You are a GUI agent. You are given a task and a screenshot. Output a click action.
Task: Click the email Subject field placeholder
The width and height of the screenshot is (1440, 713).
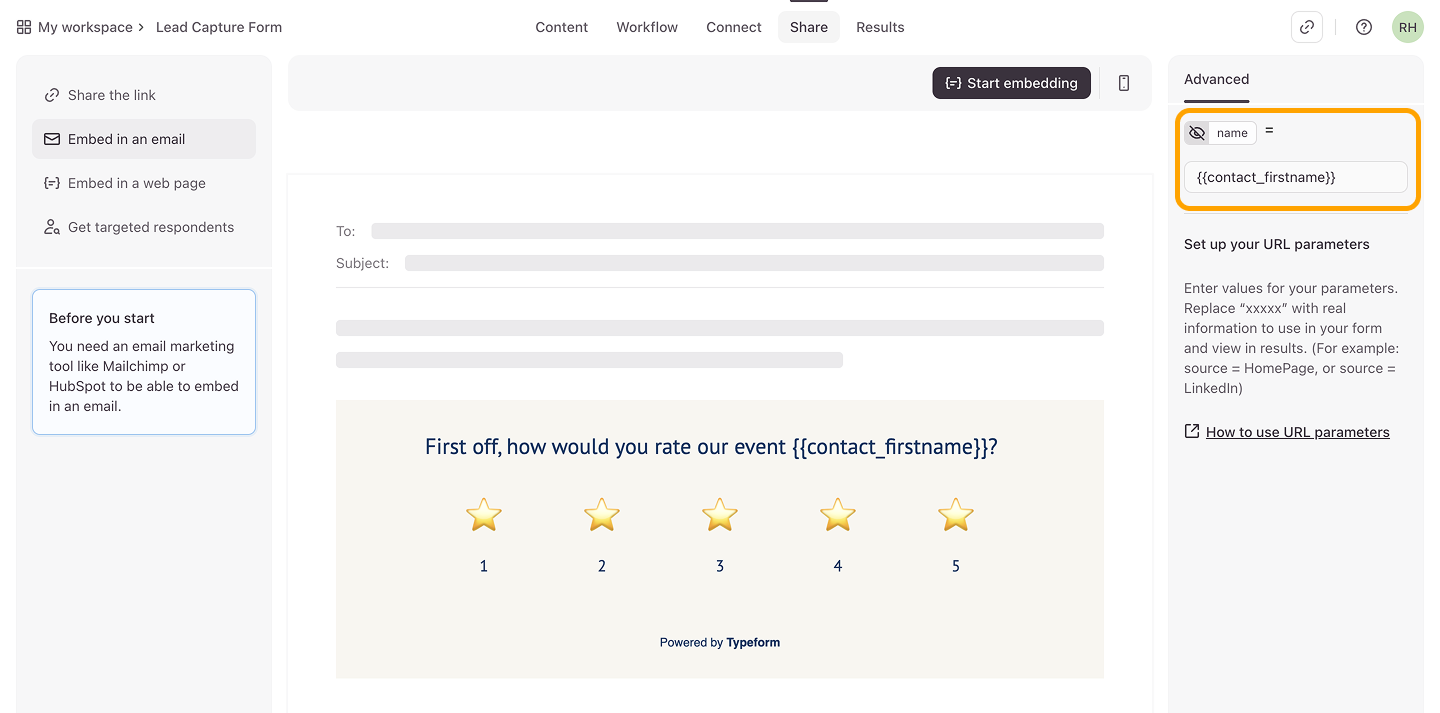[754, 263]
